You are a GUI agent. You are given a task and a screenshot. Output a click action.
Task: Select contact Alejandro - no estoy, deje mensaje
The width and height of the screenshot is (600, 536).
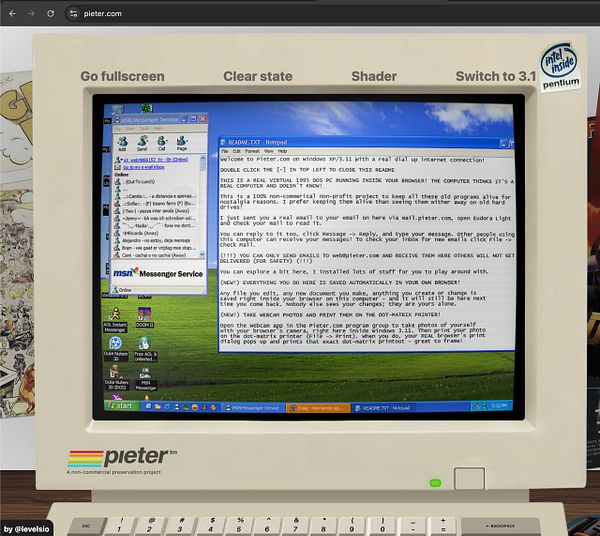pos(156,241)
